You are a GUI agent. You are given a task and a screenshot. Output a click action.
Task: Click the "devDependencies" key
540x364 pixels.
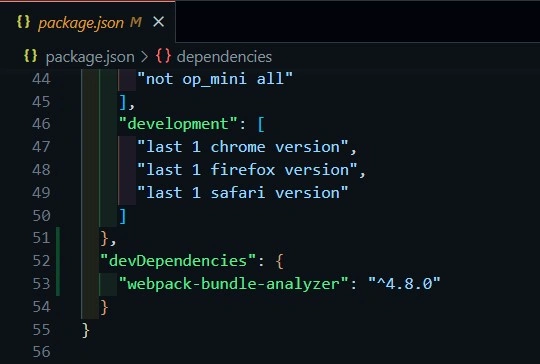(x=178, y=261)
